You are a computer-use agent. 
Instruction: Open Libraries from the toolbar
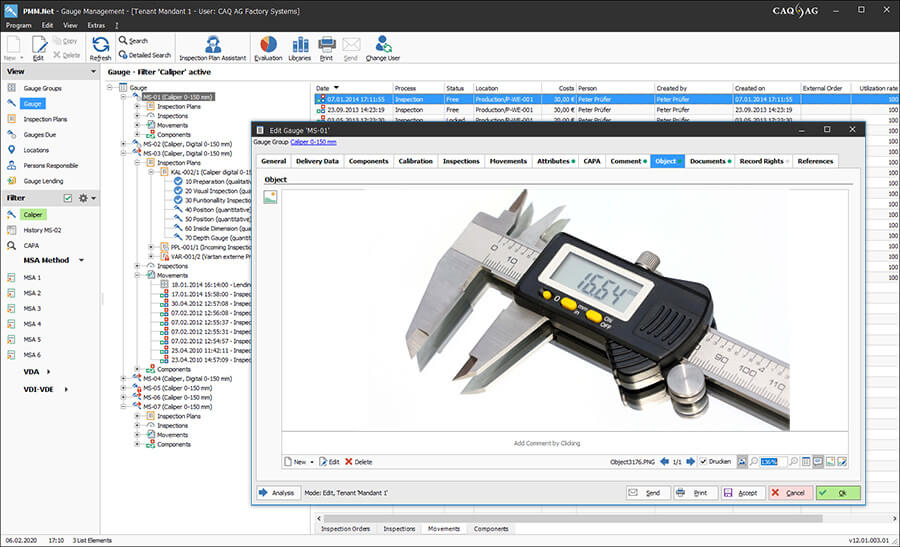pyautogui.click(x=300, y=48)
